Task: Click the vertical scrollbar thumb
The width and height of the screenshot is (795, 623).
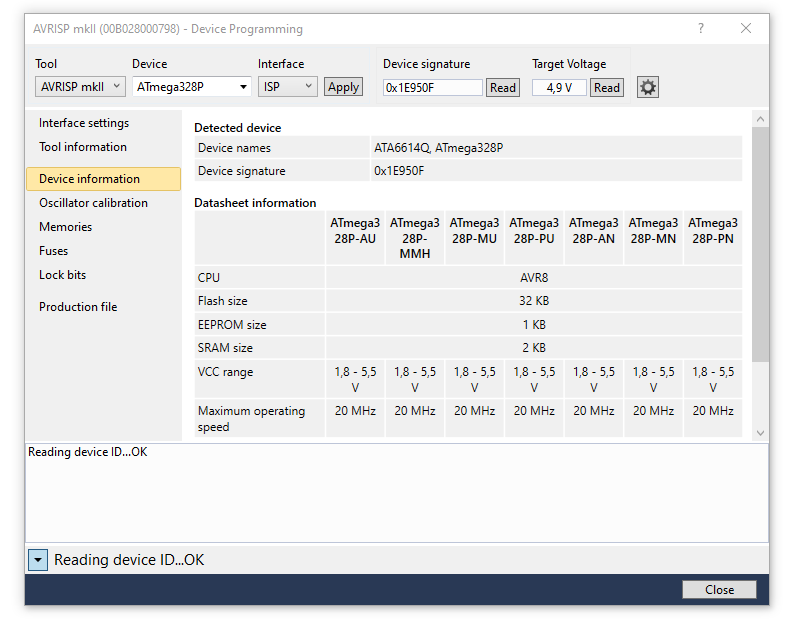Action: (760, 244)
